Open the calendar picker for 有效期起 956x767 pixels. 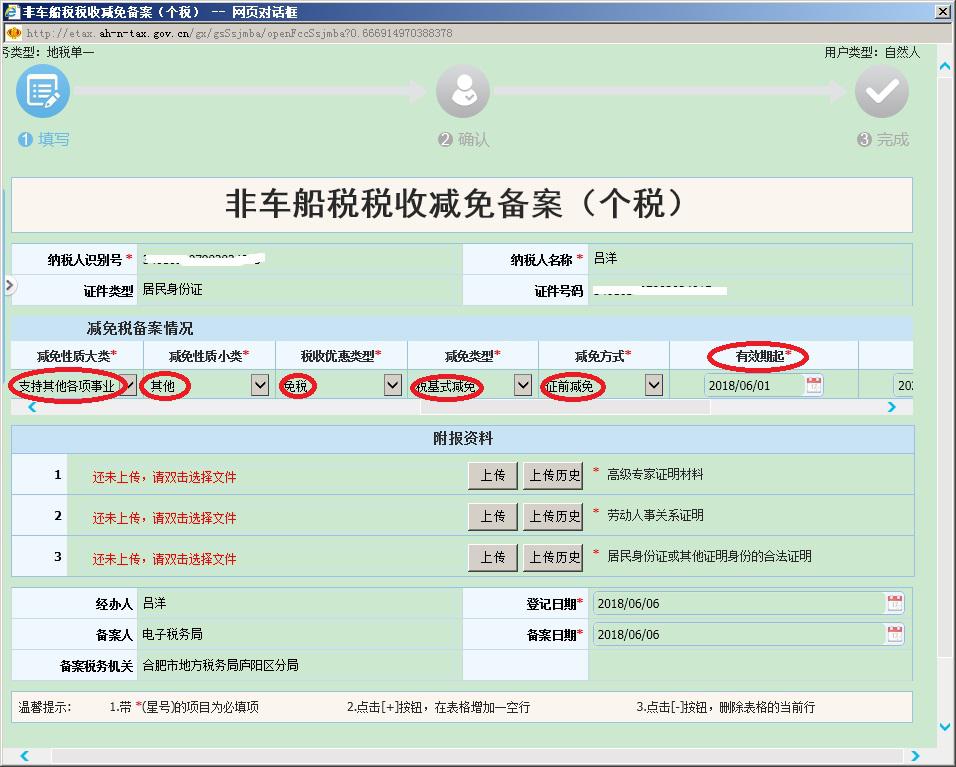(813, 385)
